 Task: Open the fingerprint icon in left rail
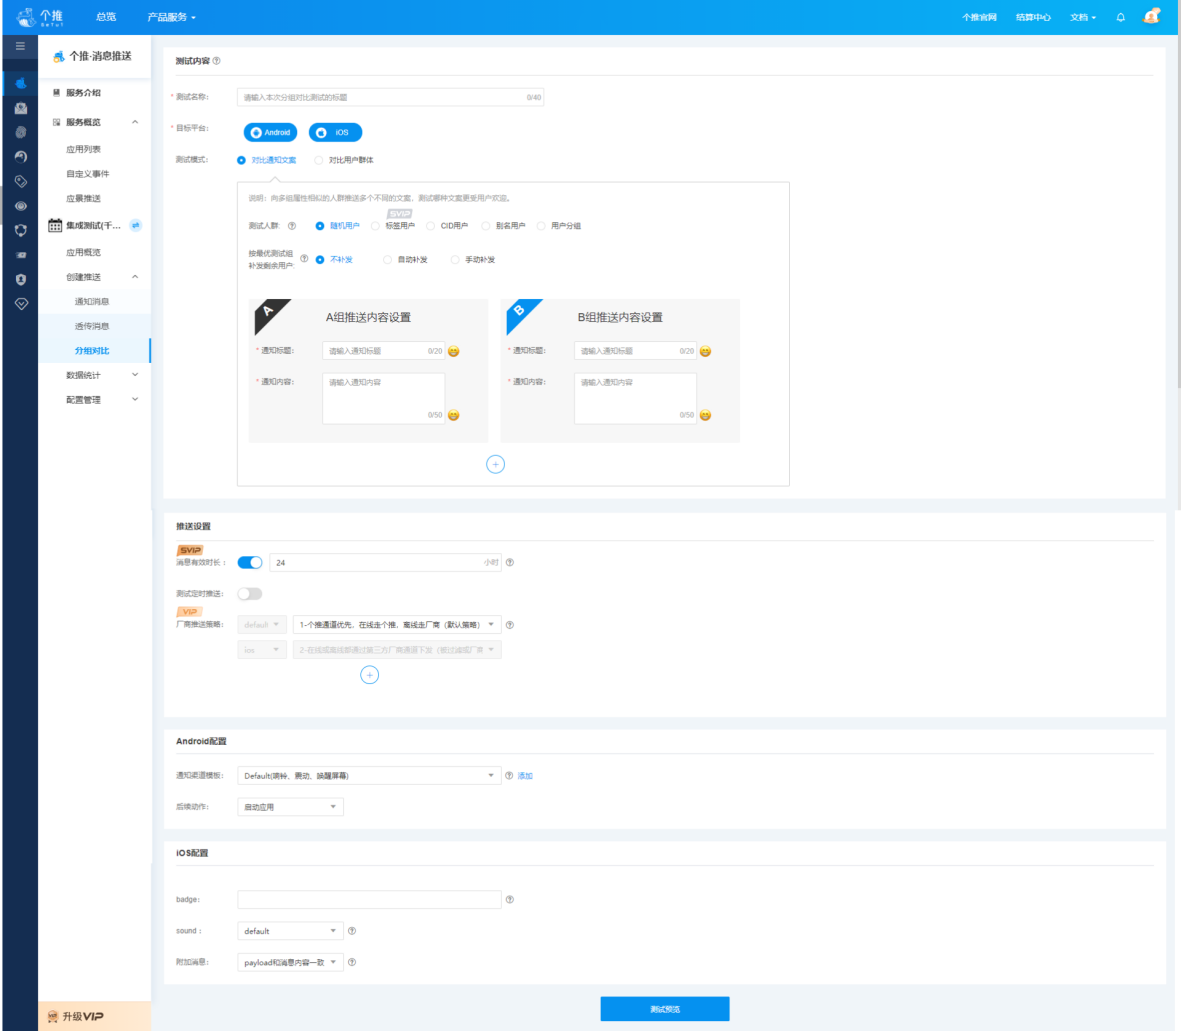(x=20, y=133)
